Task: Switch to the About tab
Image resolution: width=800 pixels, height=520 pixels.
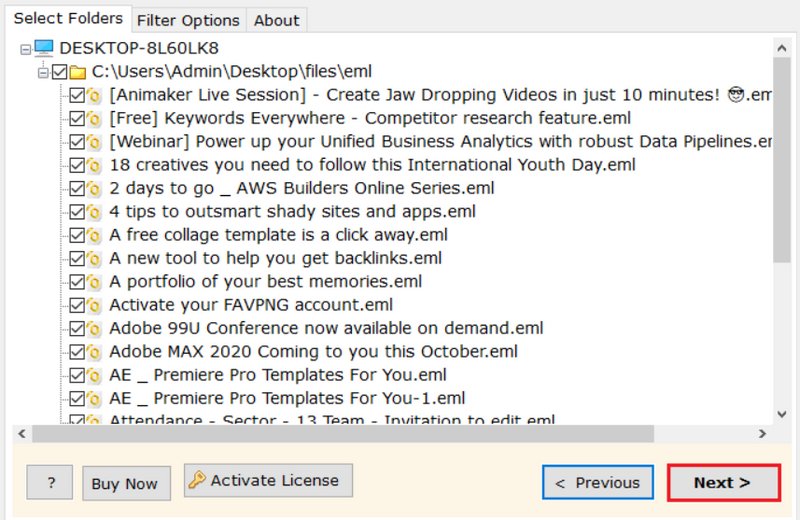Action: (277, 20)
